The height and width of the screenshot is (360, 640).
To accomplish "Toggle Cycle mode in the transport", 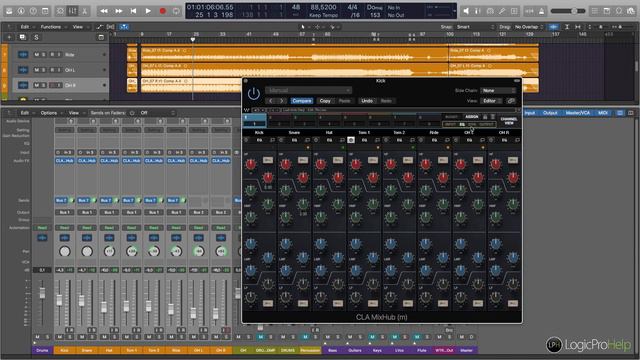I will [x=176, y=11].
